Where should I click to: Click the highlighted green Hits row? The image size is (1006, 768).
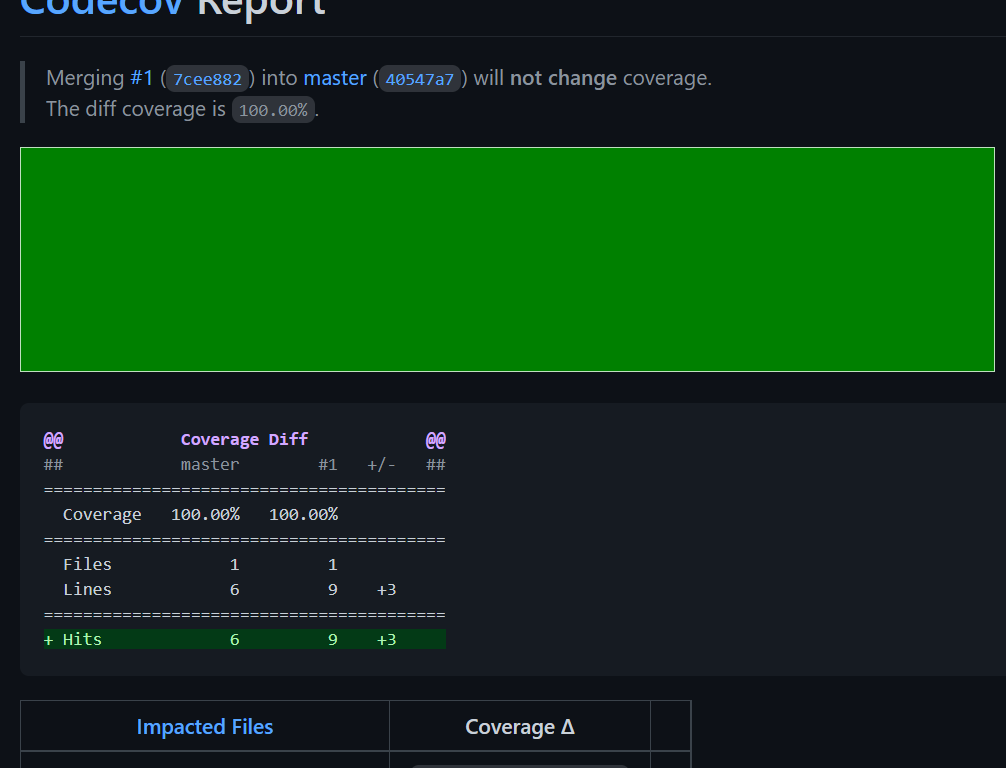pyautogui.click(x=244, y=639)
